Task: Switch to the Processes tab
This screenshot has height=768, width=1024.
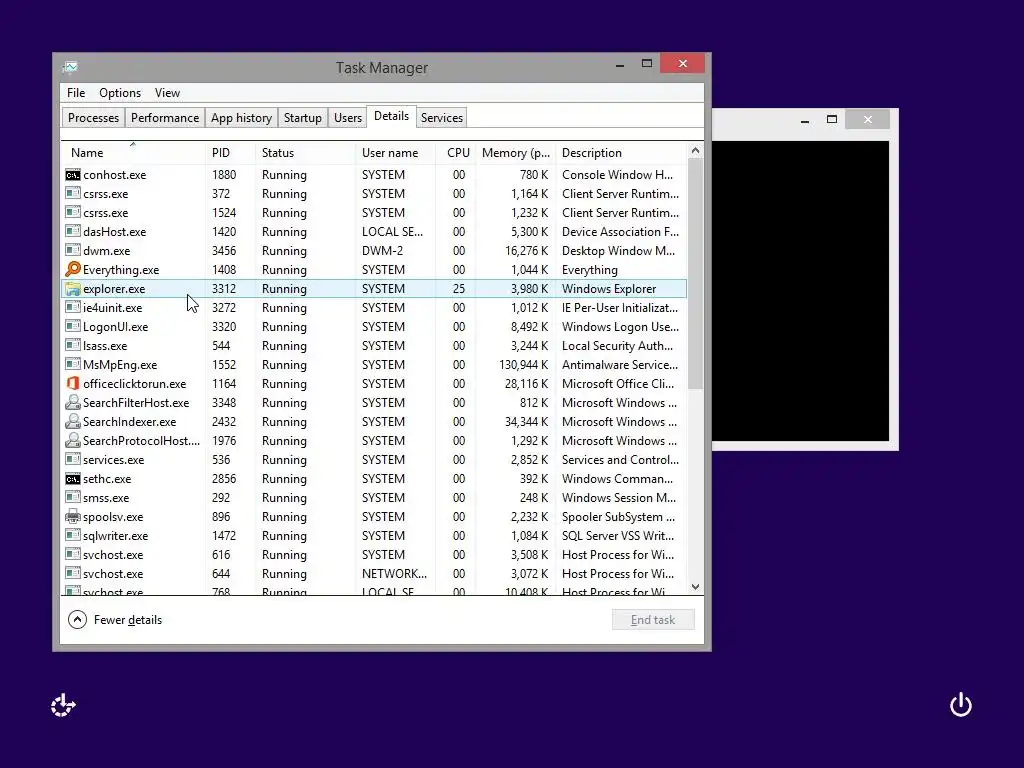Action: click(x=93, y=118)
